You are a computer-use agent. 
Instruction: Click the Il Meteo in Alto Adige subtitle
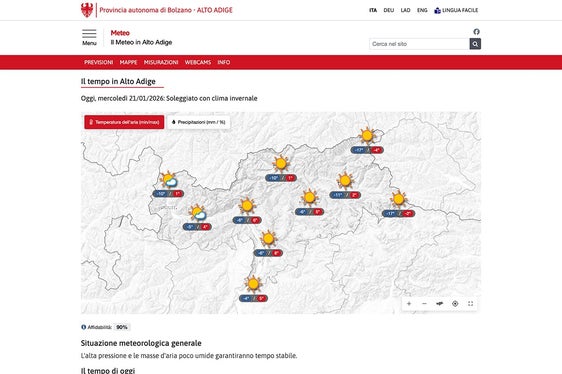[142, 42]
